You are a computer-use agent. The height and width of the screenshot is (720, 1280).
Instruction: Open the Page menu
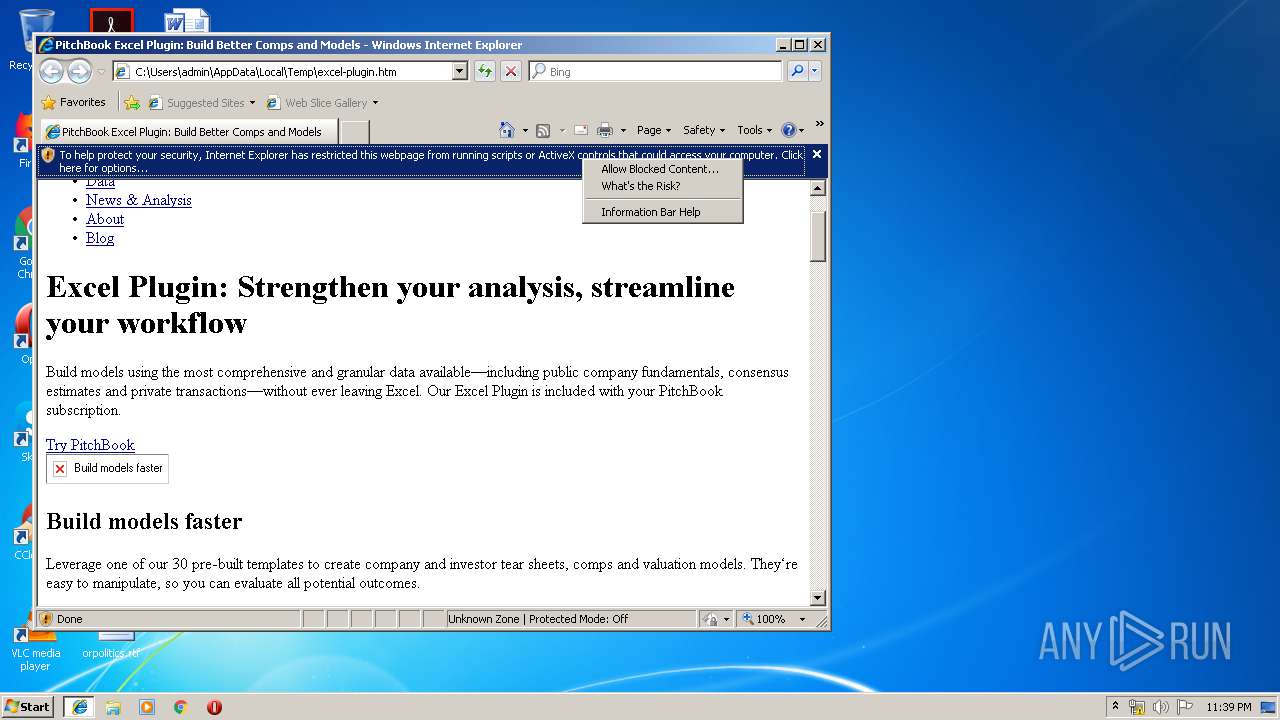pos(654,130)
